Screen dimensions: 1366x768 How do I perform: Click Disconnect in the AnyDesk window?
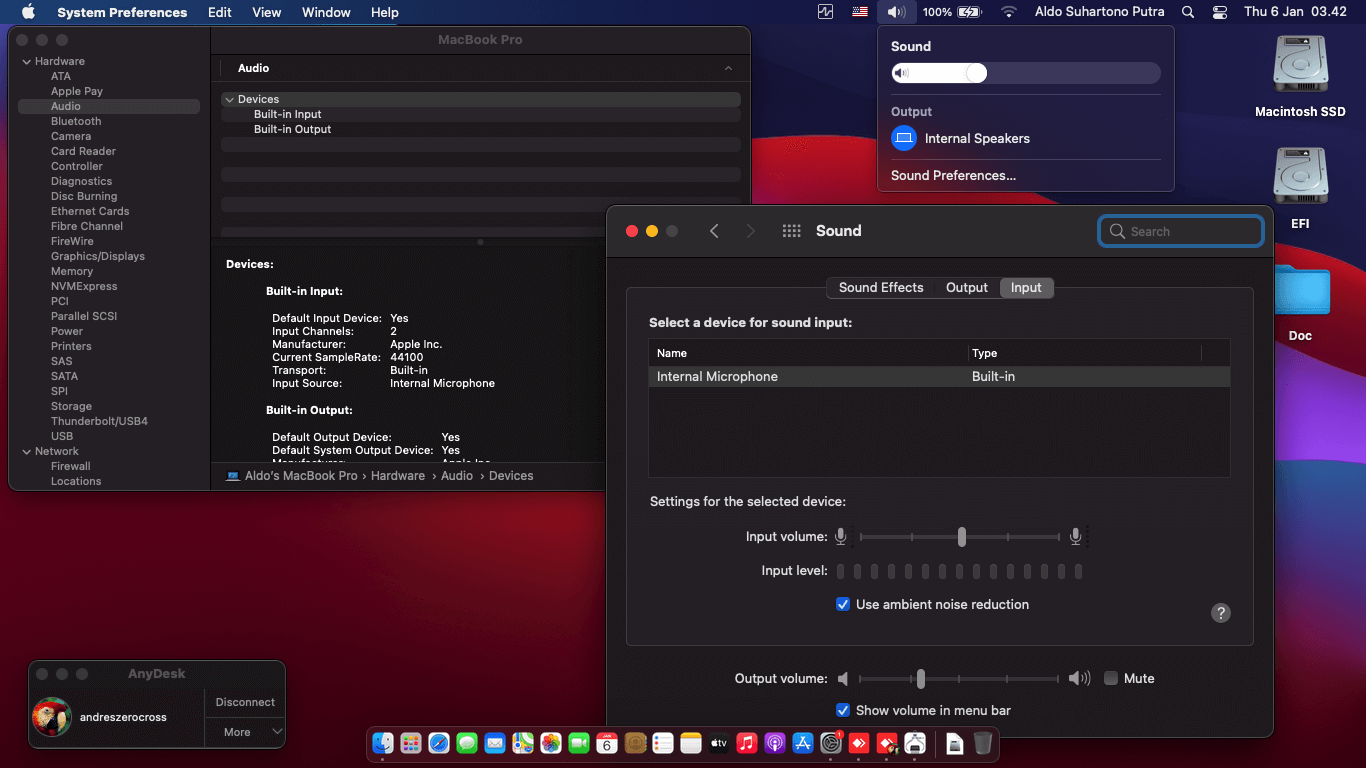pos(245,702)
